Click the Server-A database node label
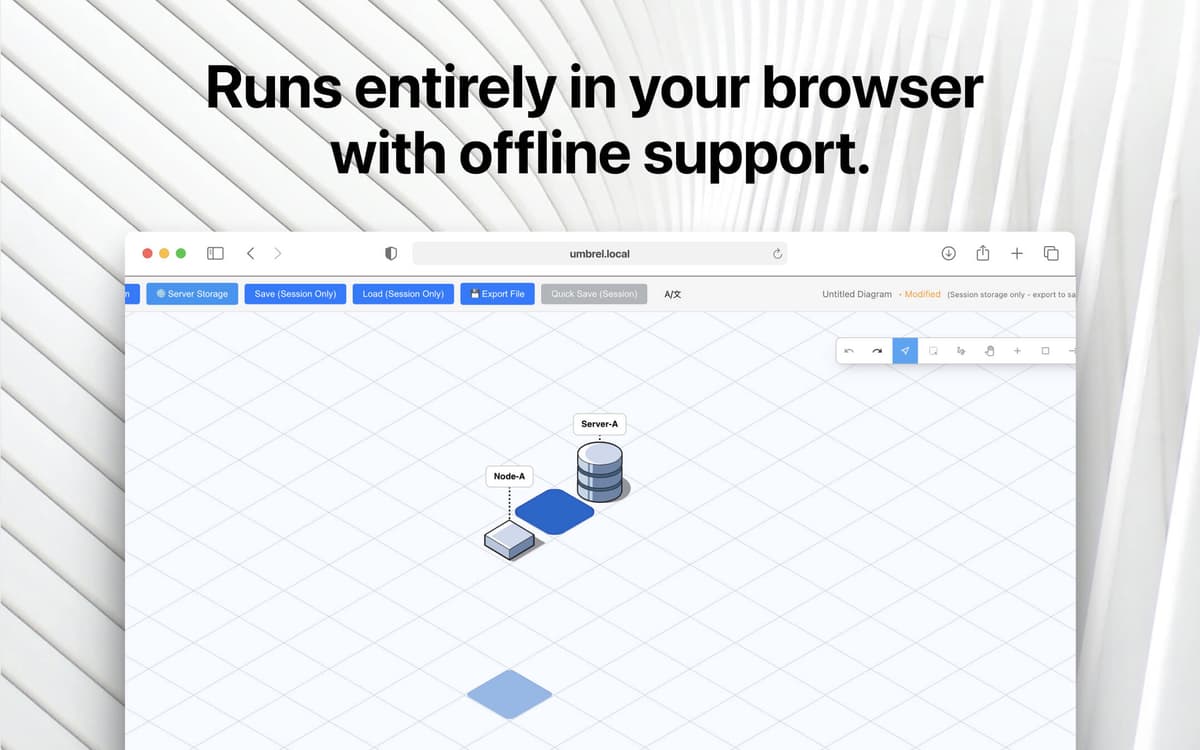The image size is (1200, 750). (x=599, y=423)
